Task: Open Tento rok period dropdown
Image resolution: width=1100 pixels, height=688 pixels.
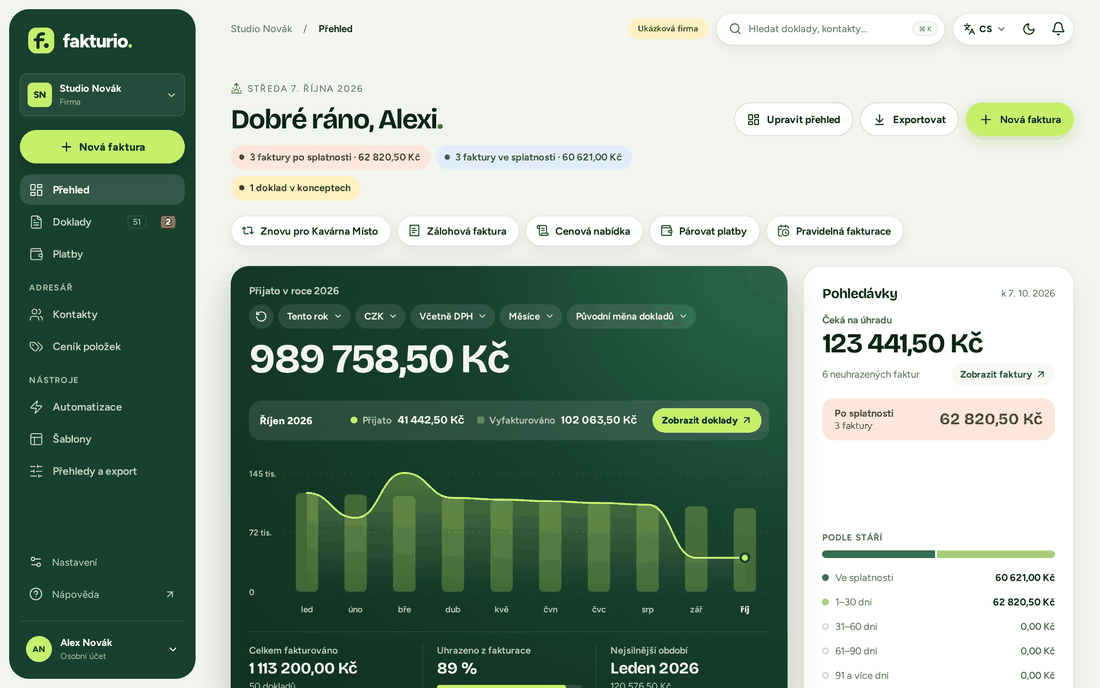Action: pyautogui.click(x=314, y=316)
